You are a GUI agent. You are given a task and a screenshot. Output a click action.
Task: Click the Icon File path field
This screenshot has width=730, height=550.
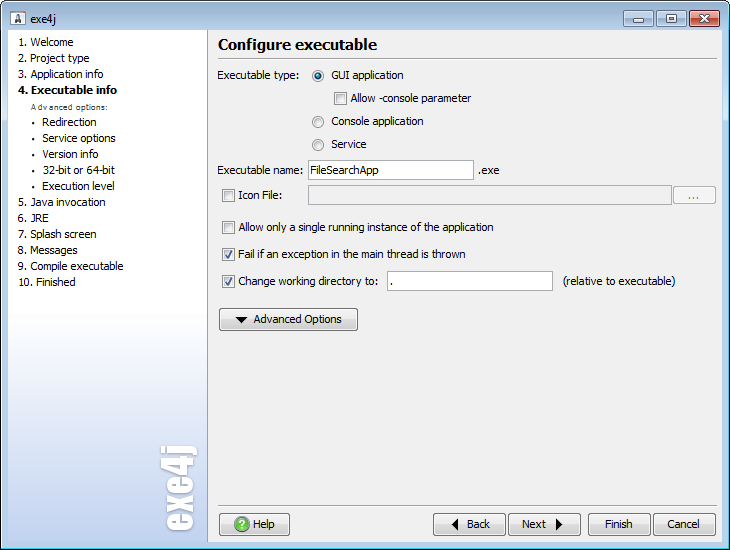click(489, 195)
